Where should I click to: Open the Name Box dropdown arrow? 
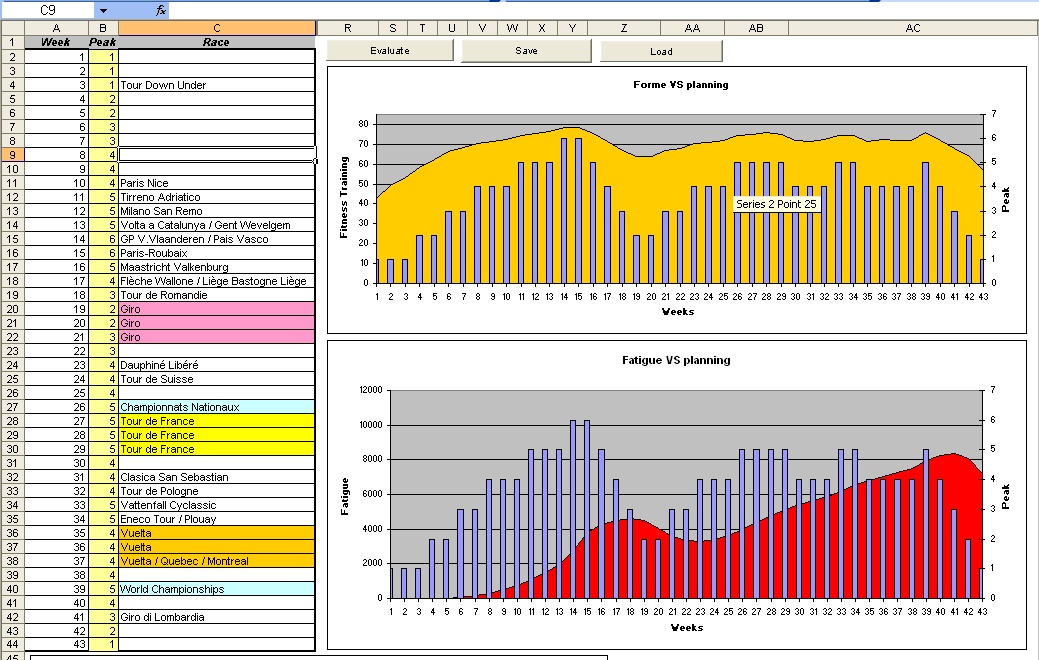coord(105,10)
